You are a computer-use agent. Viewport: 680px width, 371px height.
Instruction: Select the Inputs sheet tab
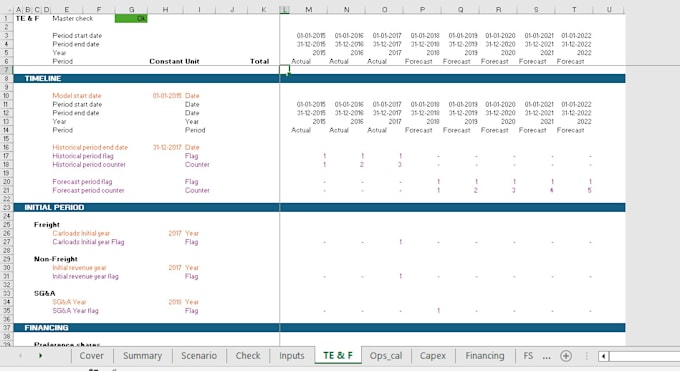click(291, 355)
